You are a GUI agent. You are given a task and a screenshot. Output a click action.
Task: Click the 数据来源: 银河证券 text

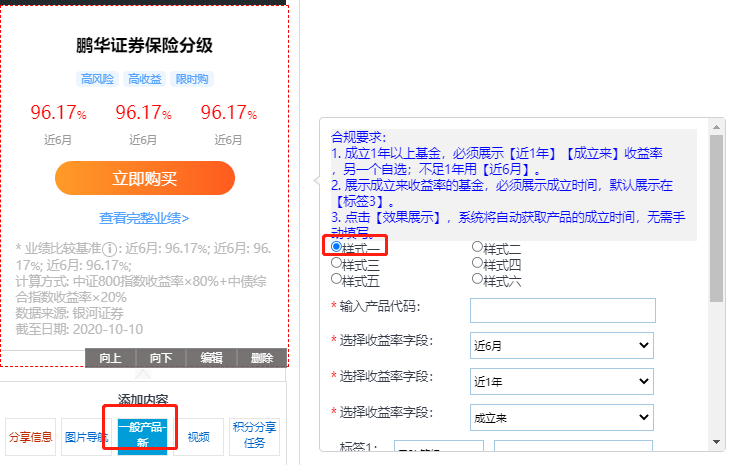pyautogui.click(x=70, y=313)
